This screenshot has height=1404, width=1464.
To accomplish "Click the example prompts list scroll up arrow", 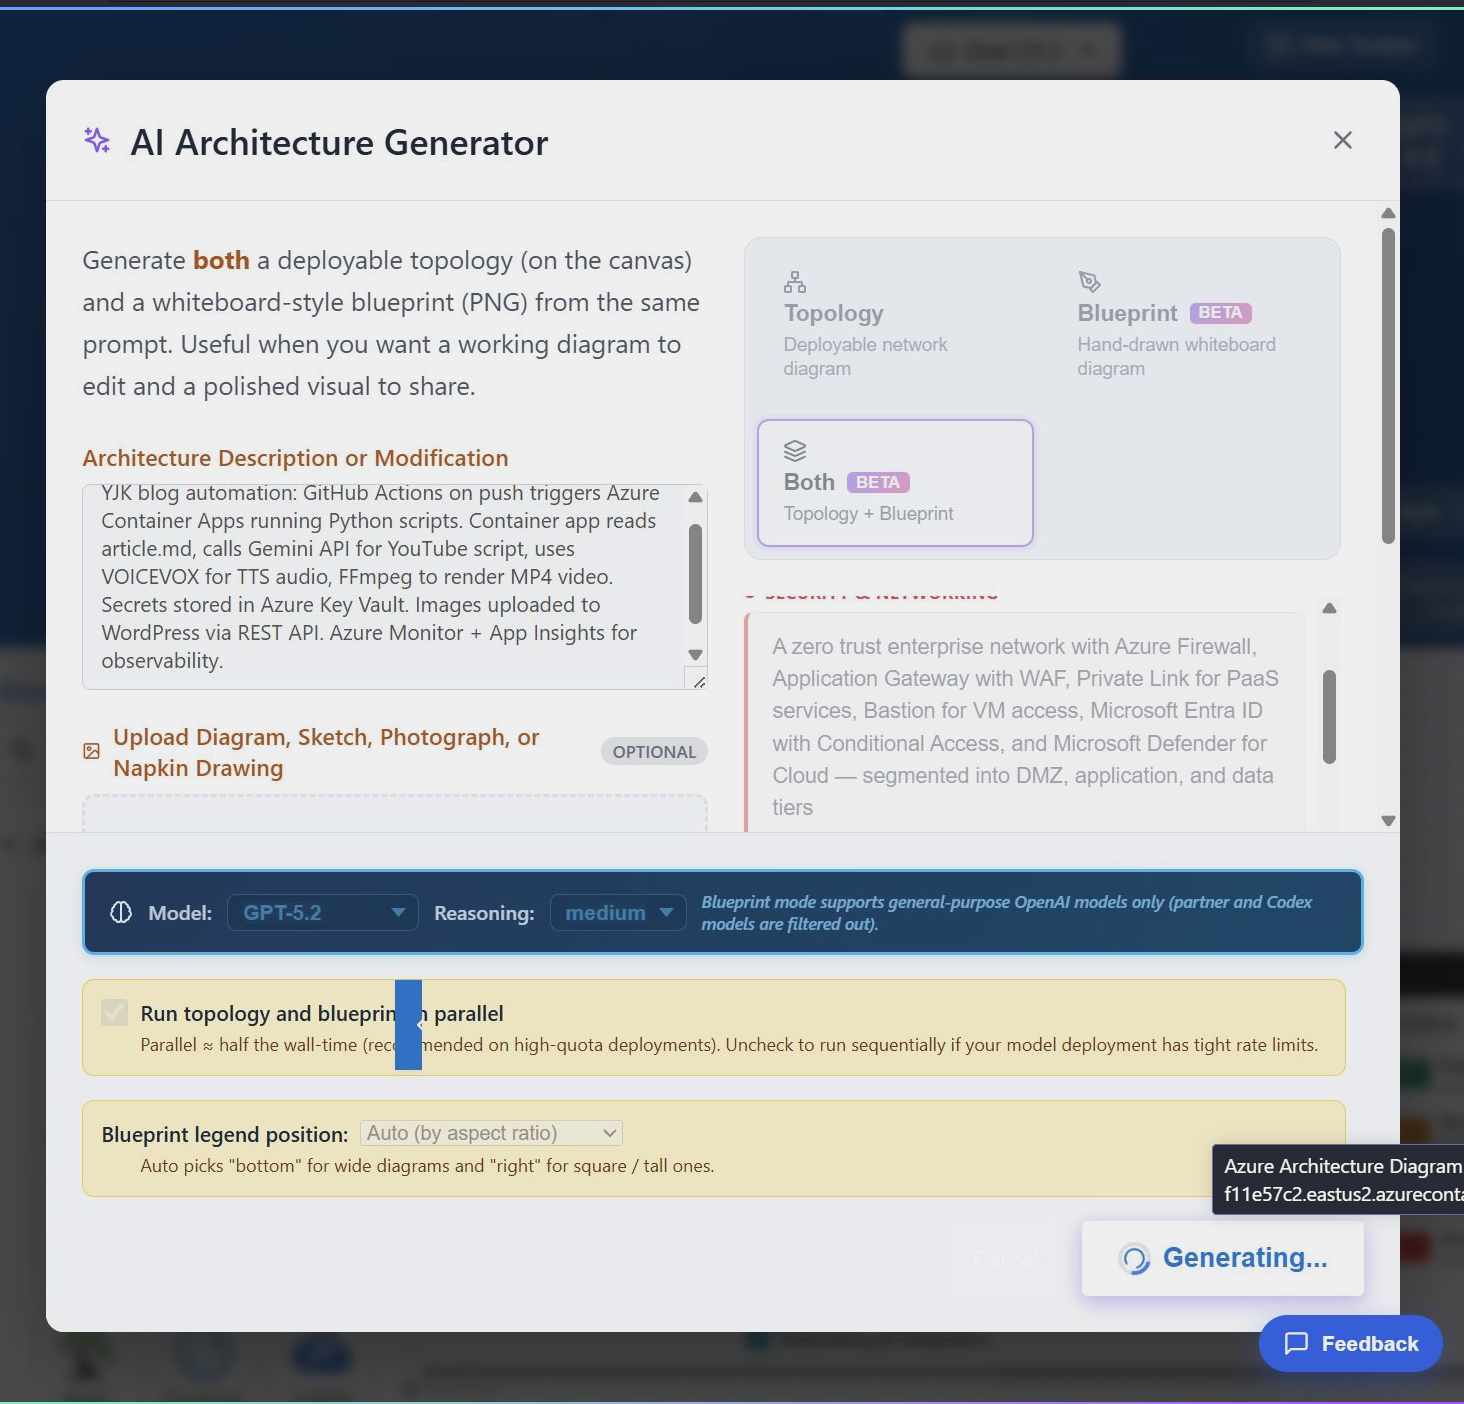I will pyautogui.click(x=1329, y=608).
